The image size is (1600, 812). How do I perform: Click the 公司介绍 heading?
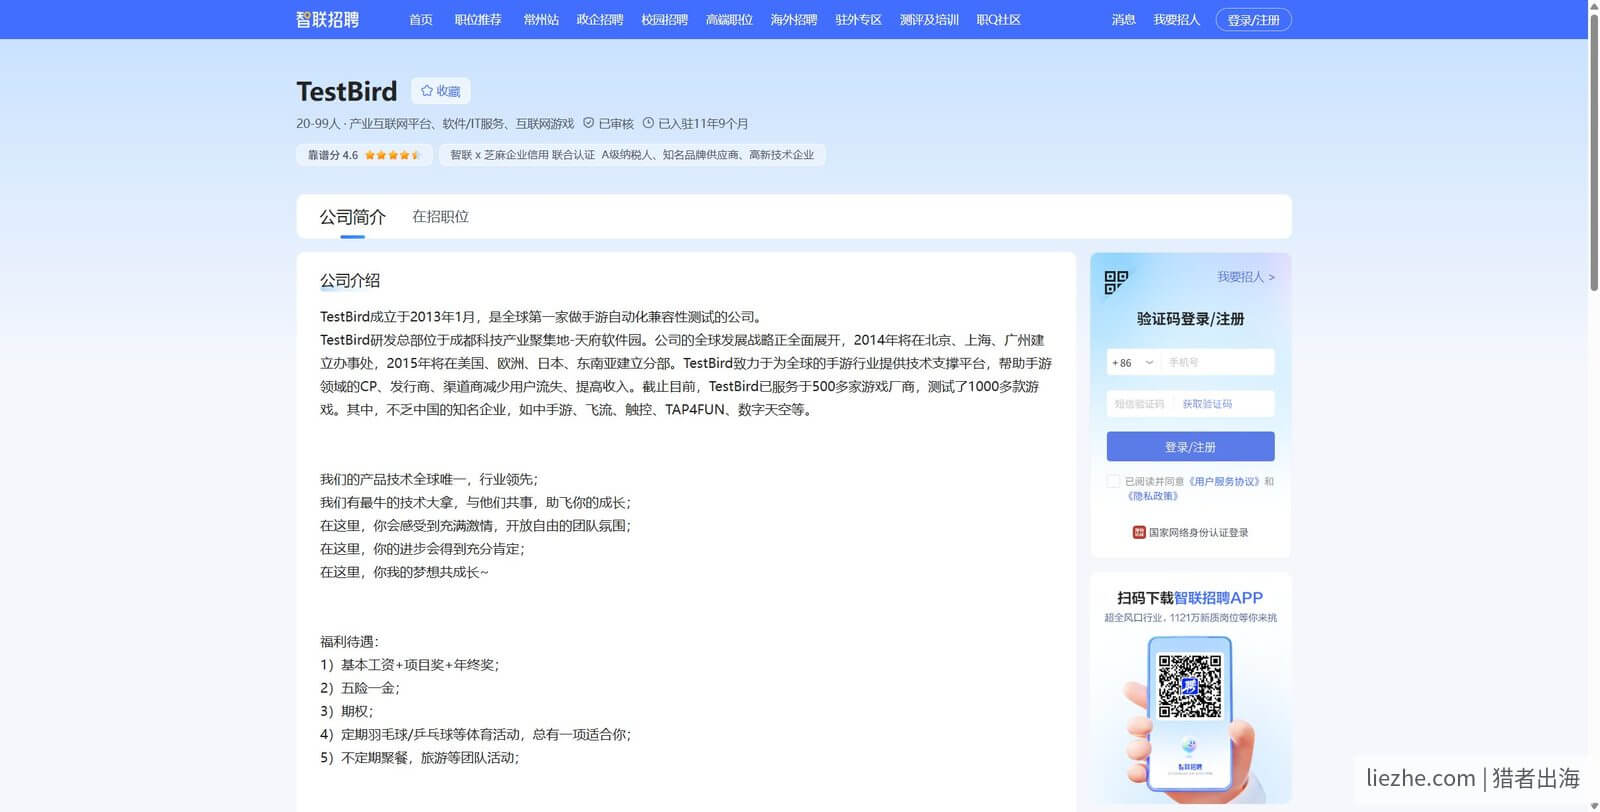tap(350, 281)
